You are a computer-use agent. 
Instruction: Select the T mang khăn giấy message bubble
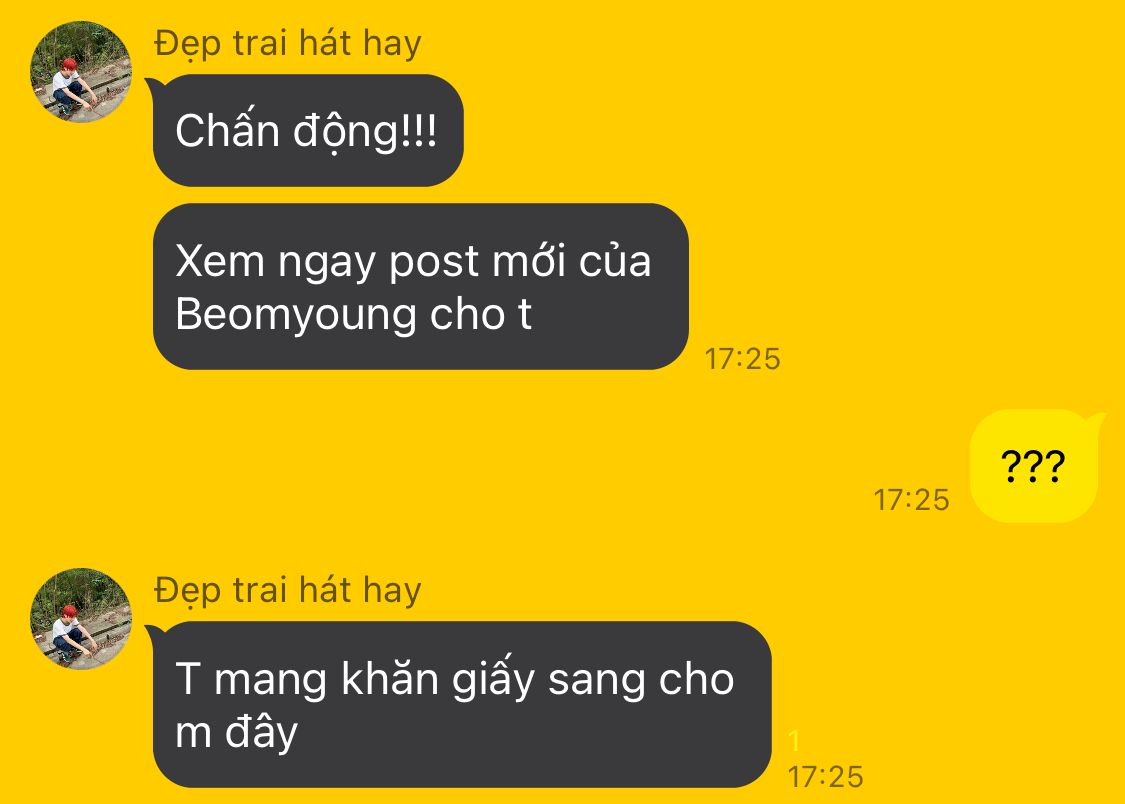click(x=462, y=704)
